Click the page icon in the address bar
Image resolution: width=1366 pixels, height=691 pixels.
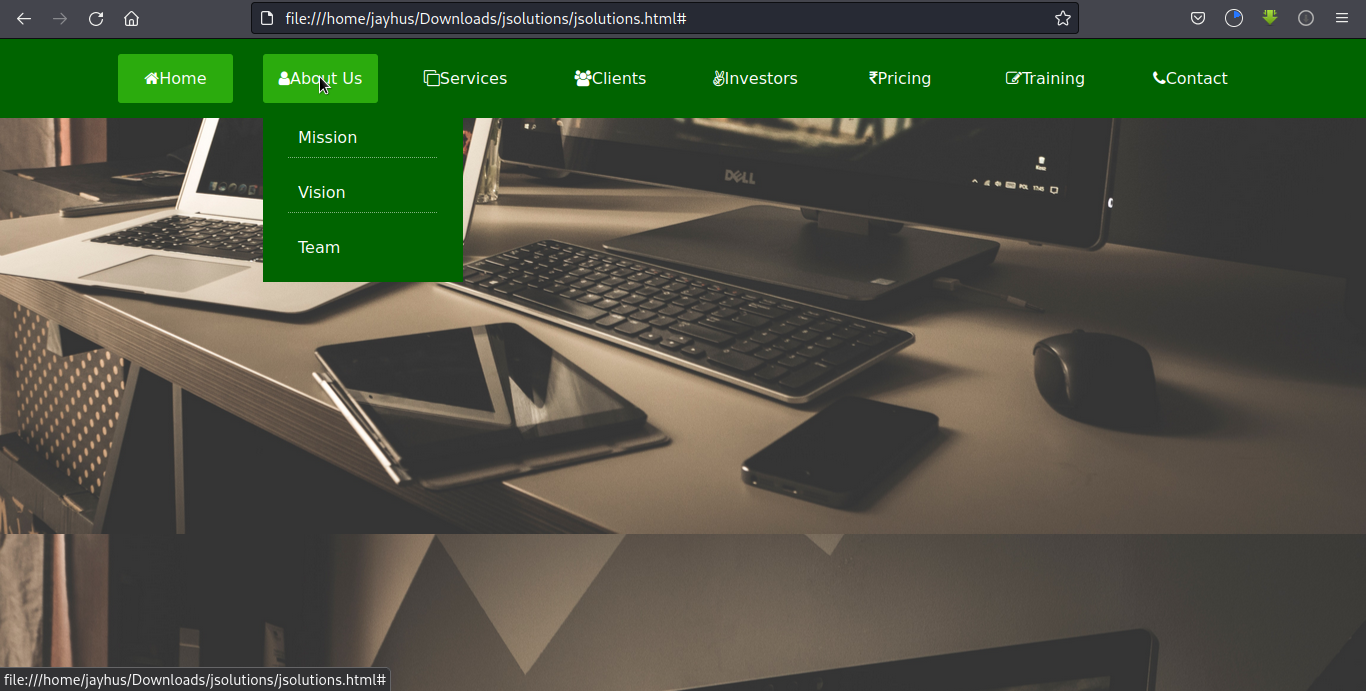266,19
